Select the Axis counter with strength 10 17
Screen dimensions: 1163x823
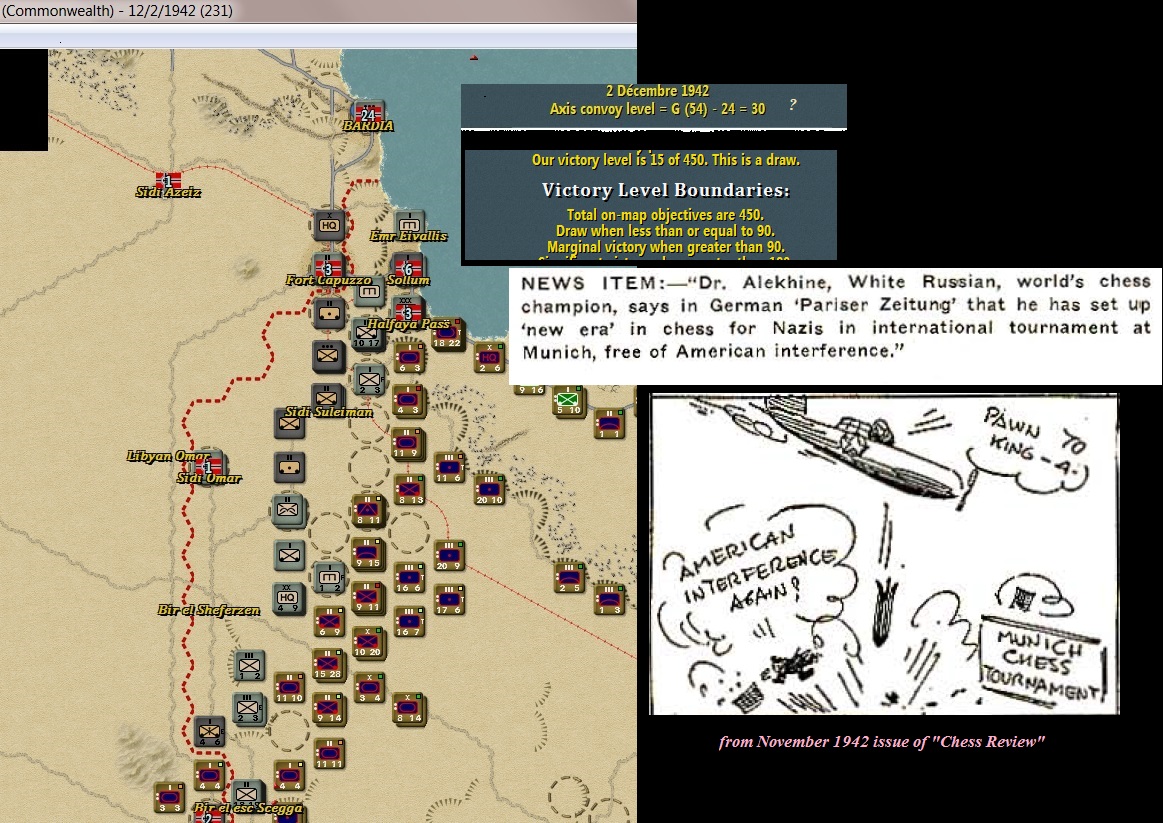pos(367,334)
